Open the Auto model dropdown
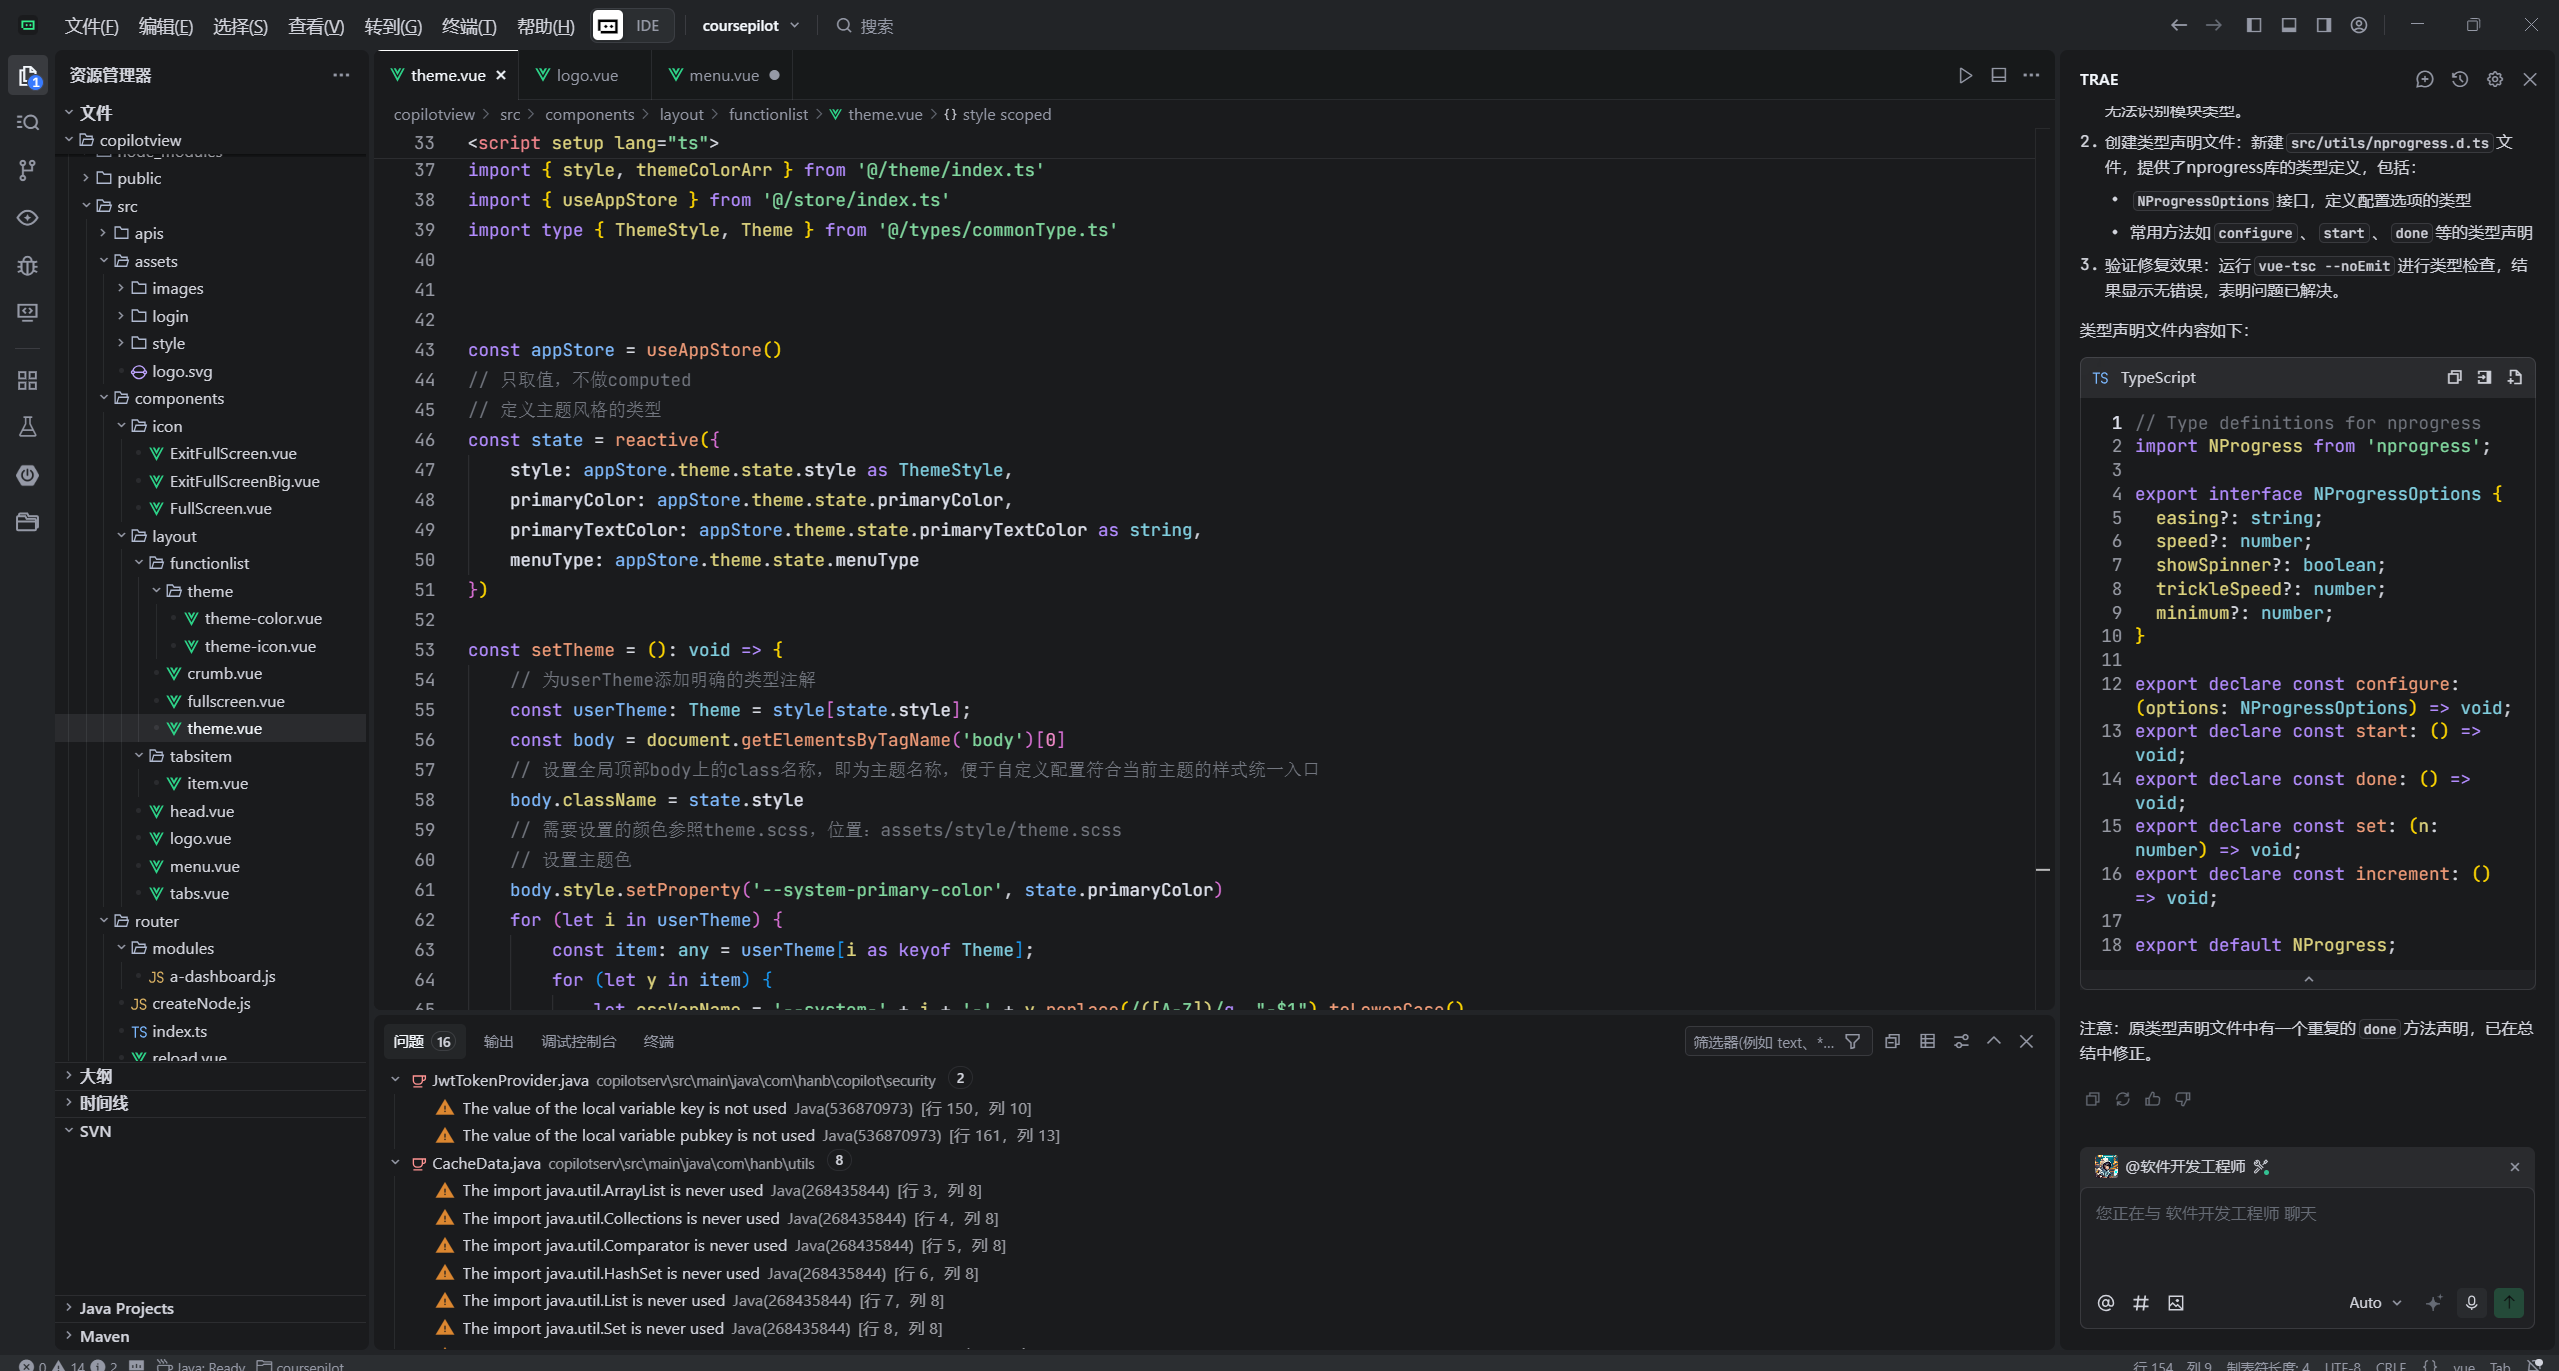This screenshot has width=2559, height=1371. pos(2374,1302)
